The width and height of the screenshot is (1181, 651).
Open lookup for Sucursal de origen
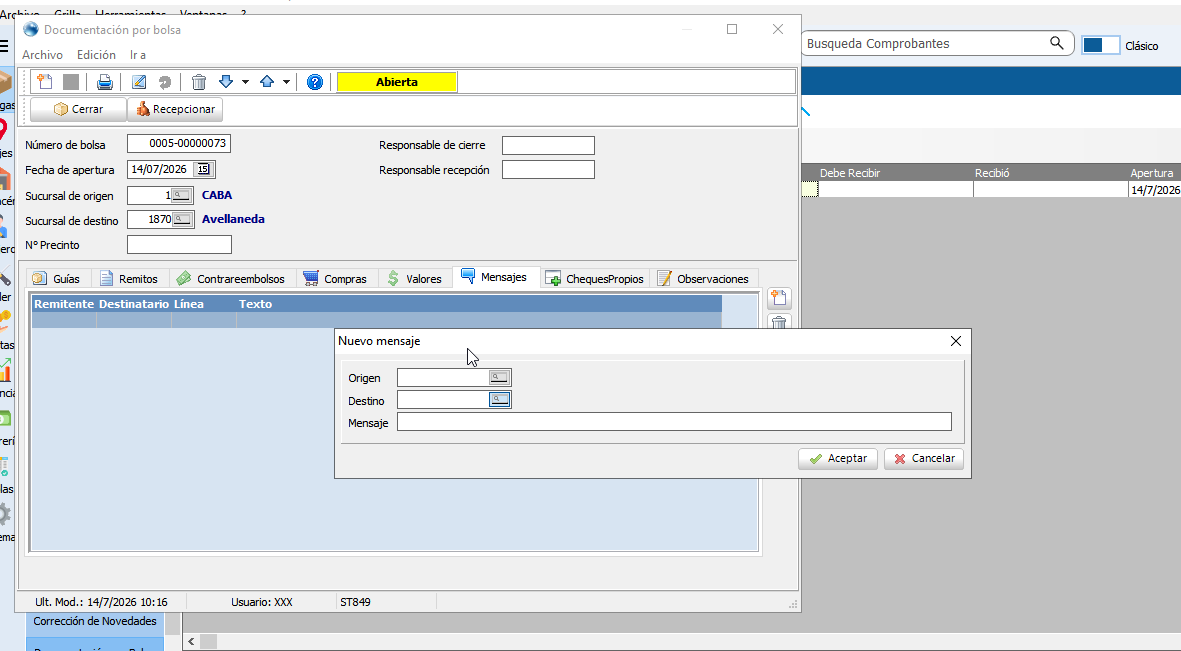pyautogui.click(x=181, y=196)
